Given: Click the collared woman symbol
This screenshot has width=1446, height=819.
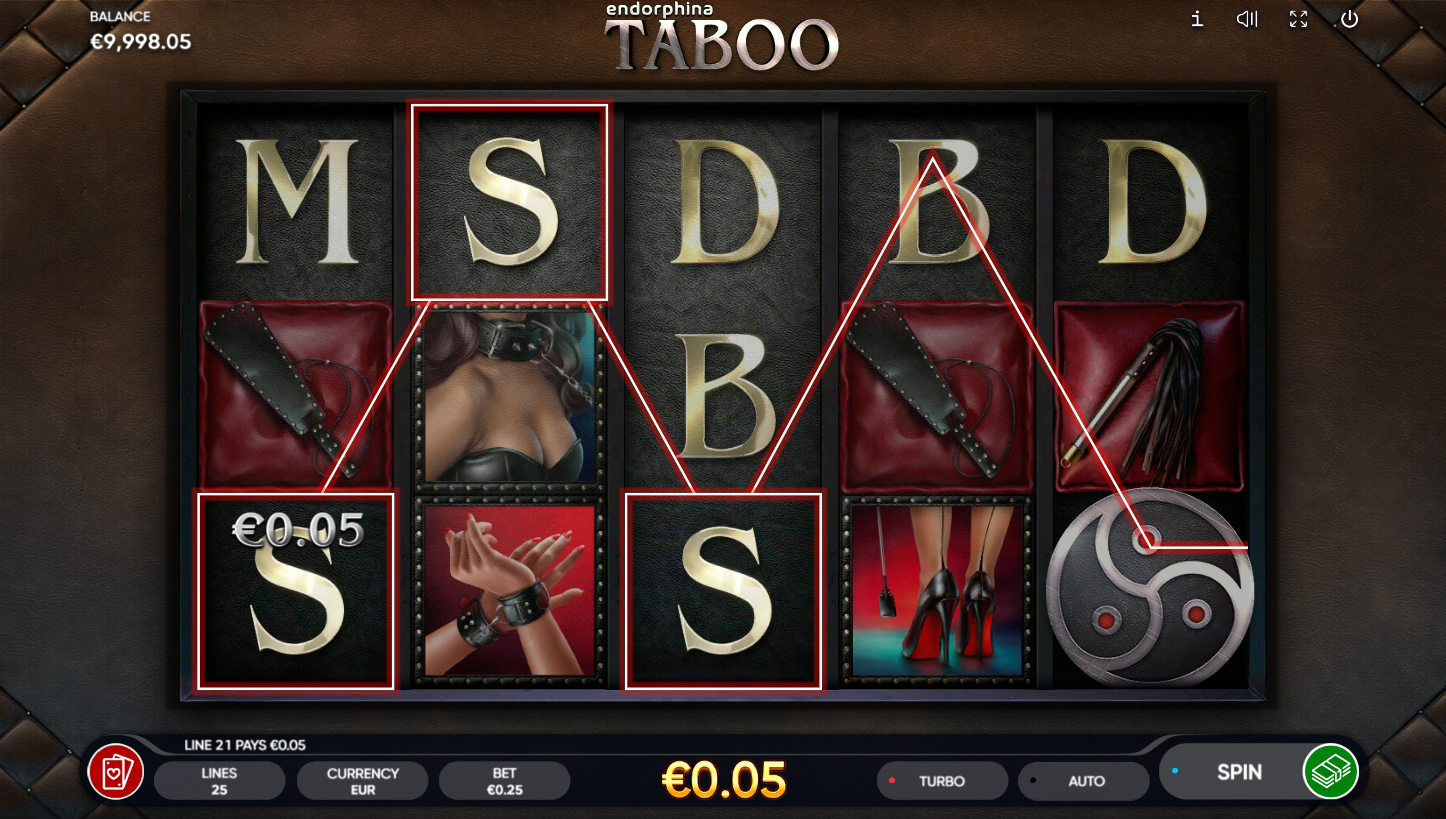Looking at the screenshot, I should (510, 396).
